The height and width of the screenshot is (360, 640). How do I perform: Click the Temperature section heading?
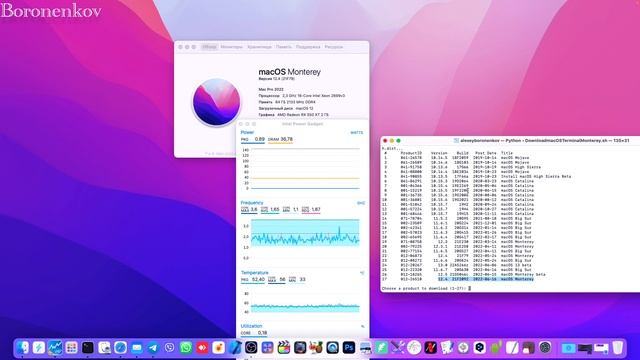pos(255,273)
